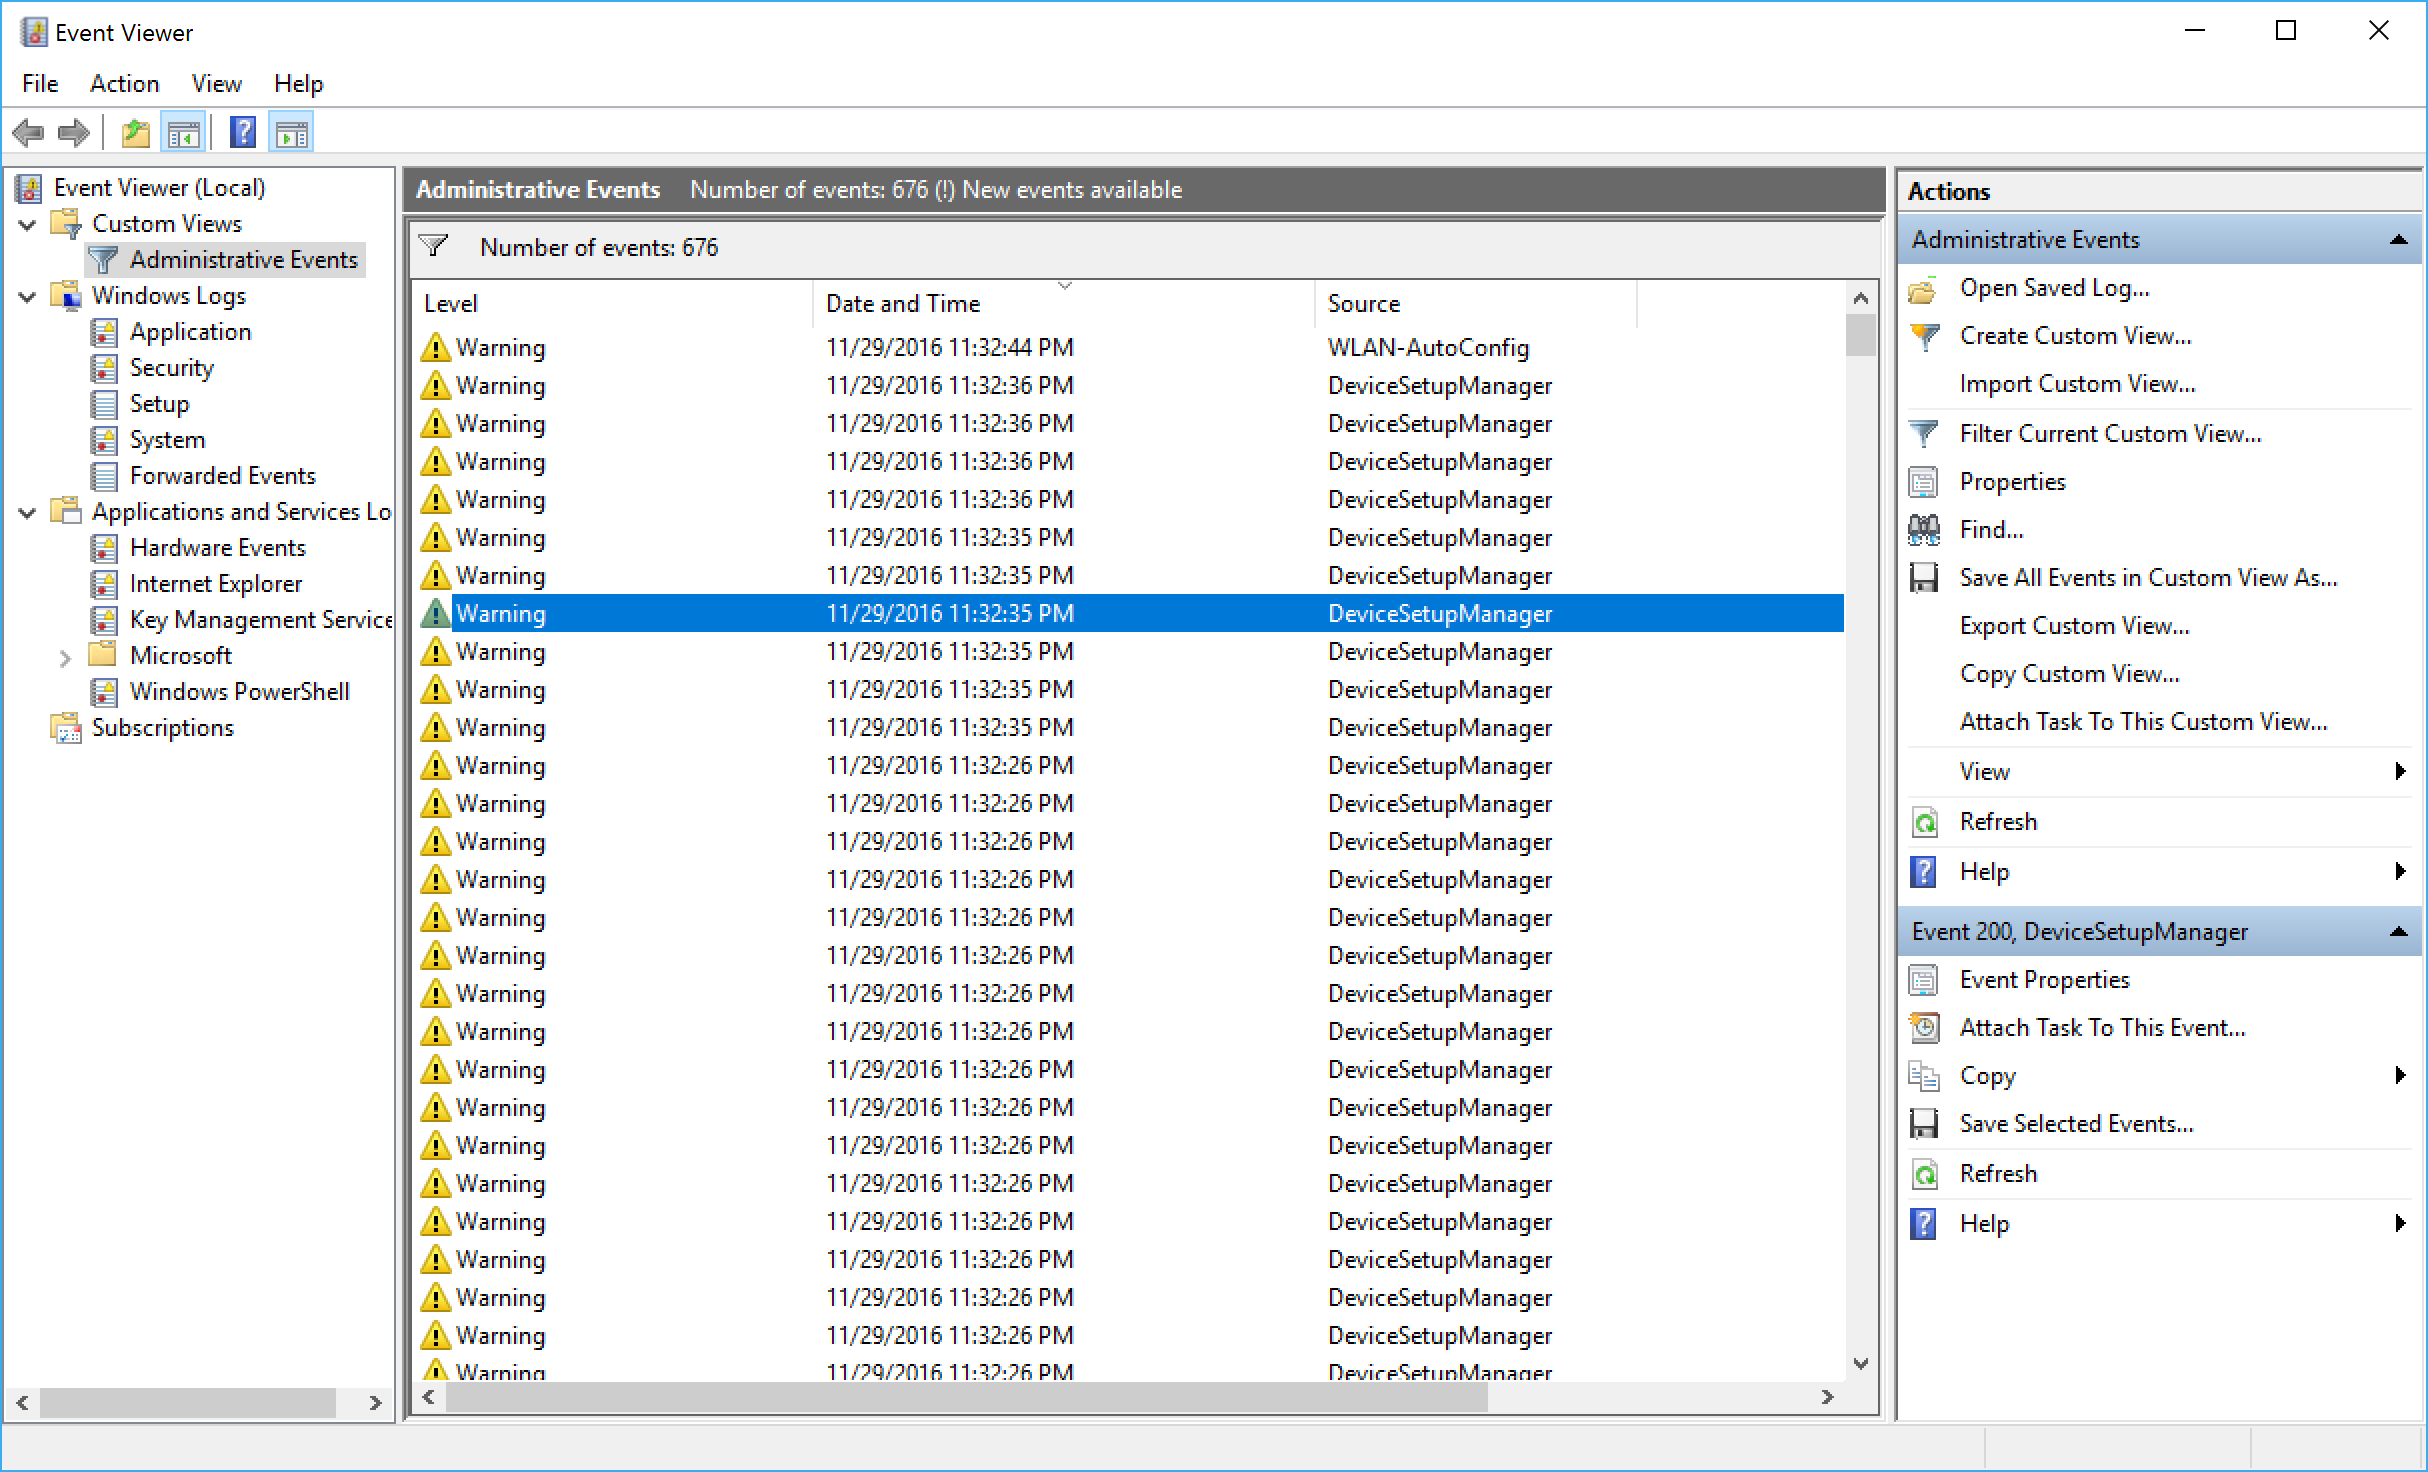The image size is (2428, 1472).
Task: Select the System log in tree
Action: tap(167, 440)
